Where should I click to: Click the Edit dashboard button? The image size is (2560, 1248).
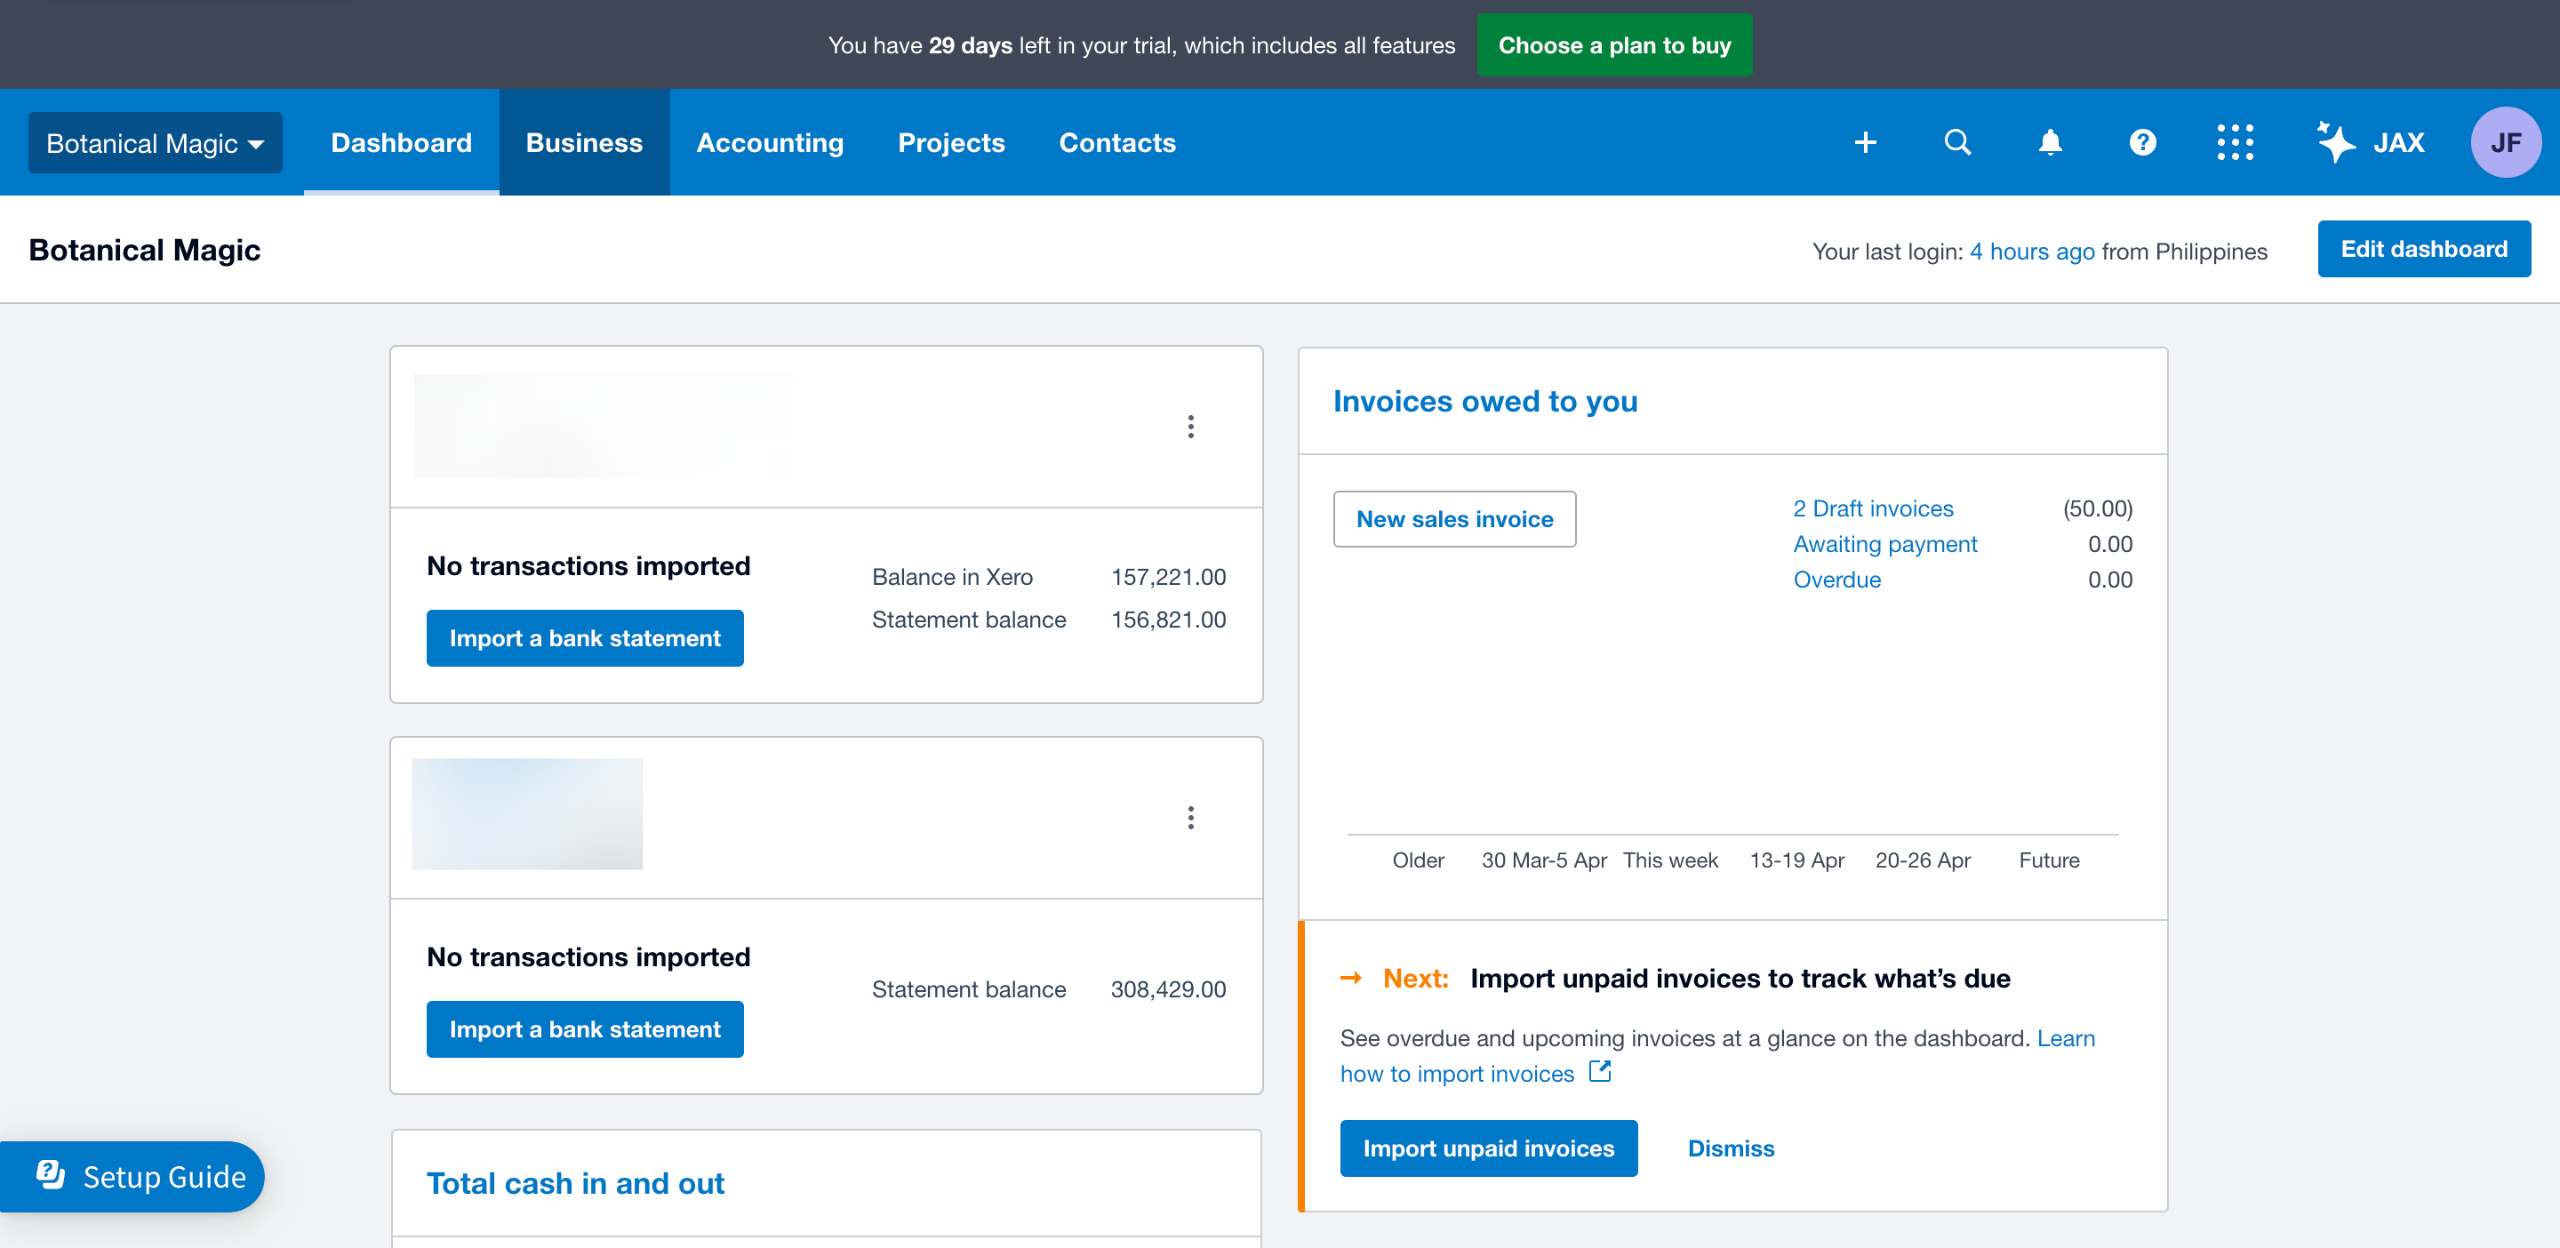[x=2423, y=249]
